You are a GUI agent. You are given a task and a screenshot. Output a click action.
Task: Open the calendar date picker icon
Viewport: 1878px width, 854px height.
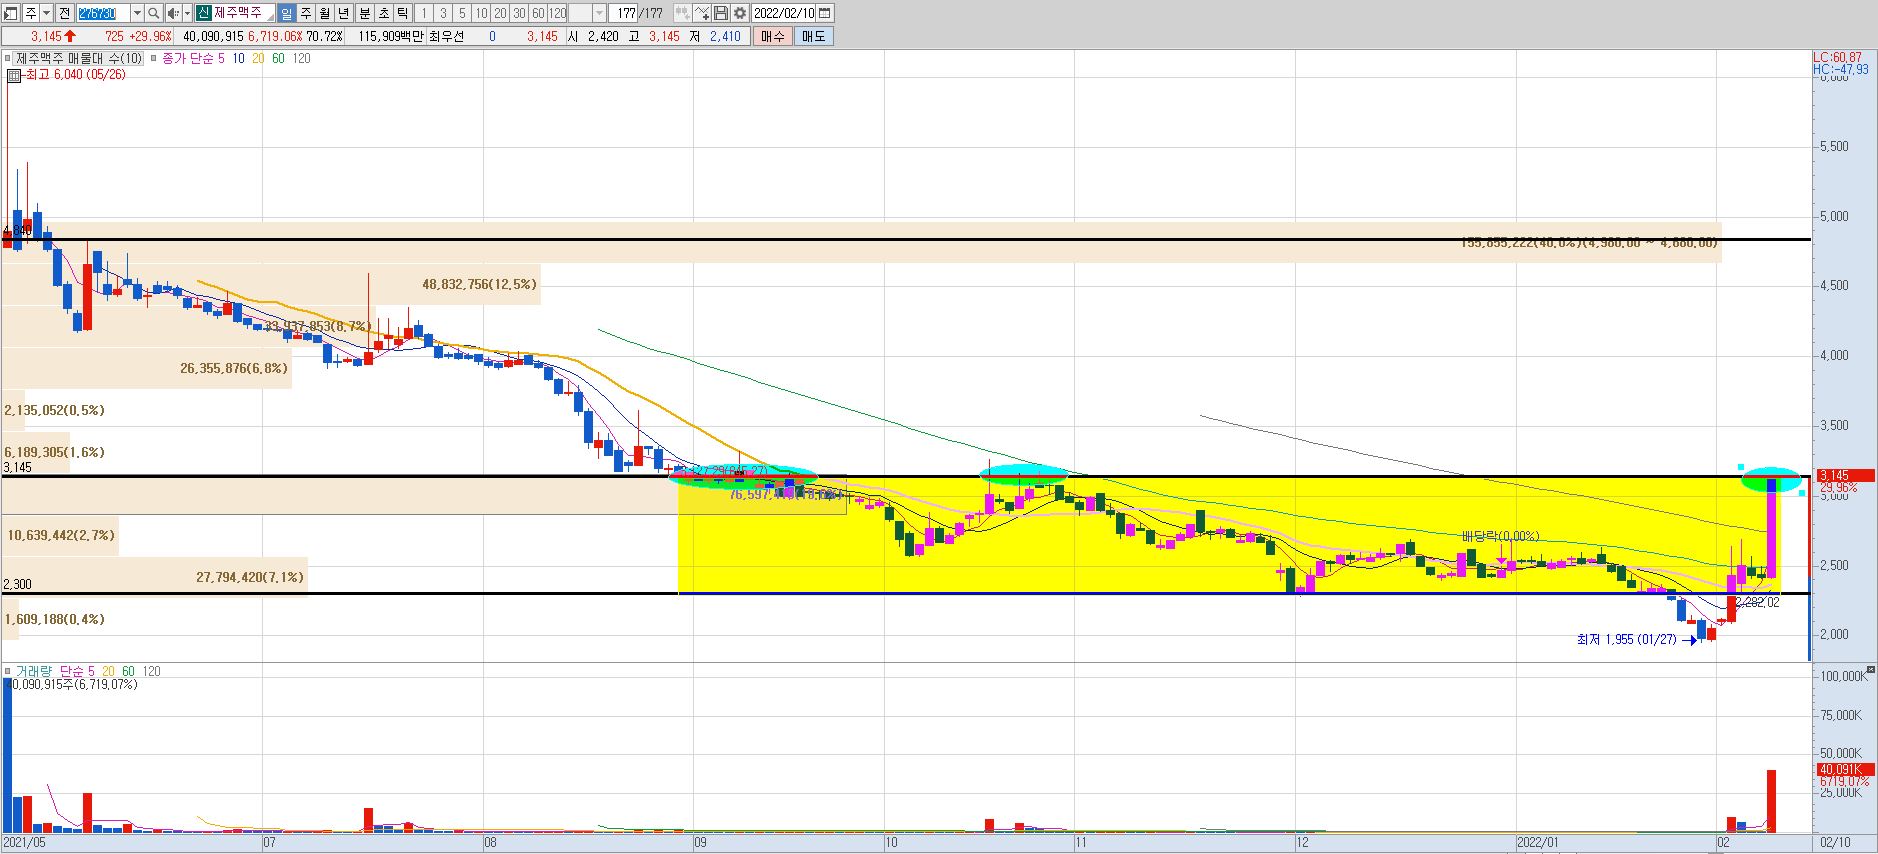[x=825, y=13]
